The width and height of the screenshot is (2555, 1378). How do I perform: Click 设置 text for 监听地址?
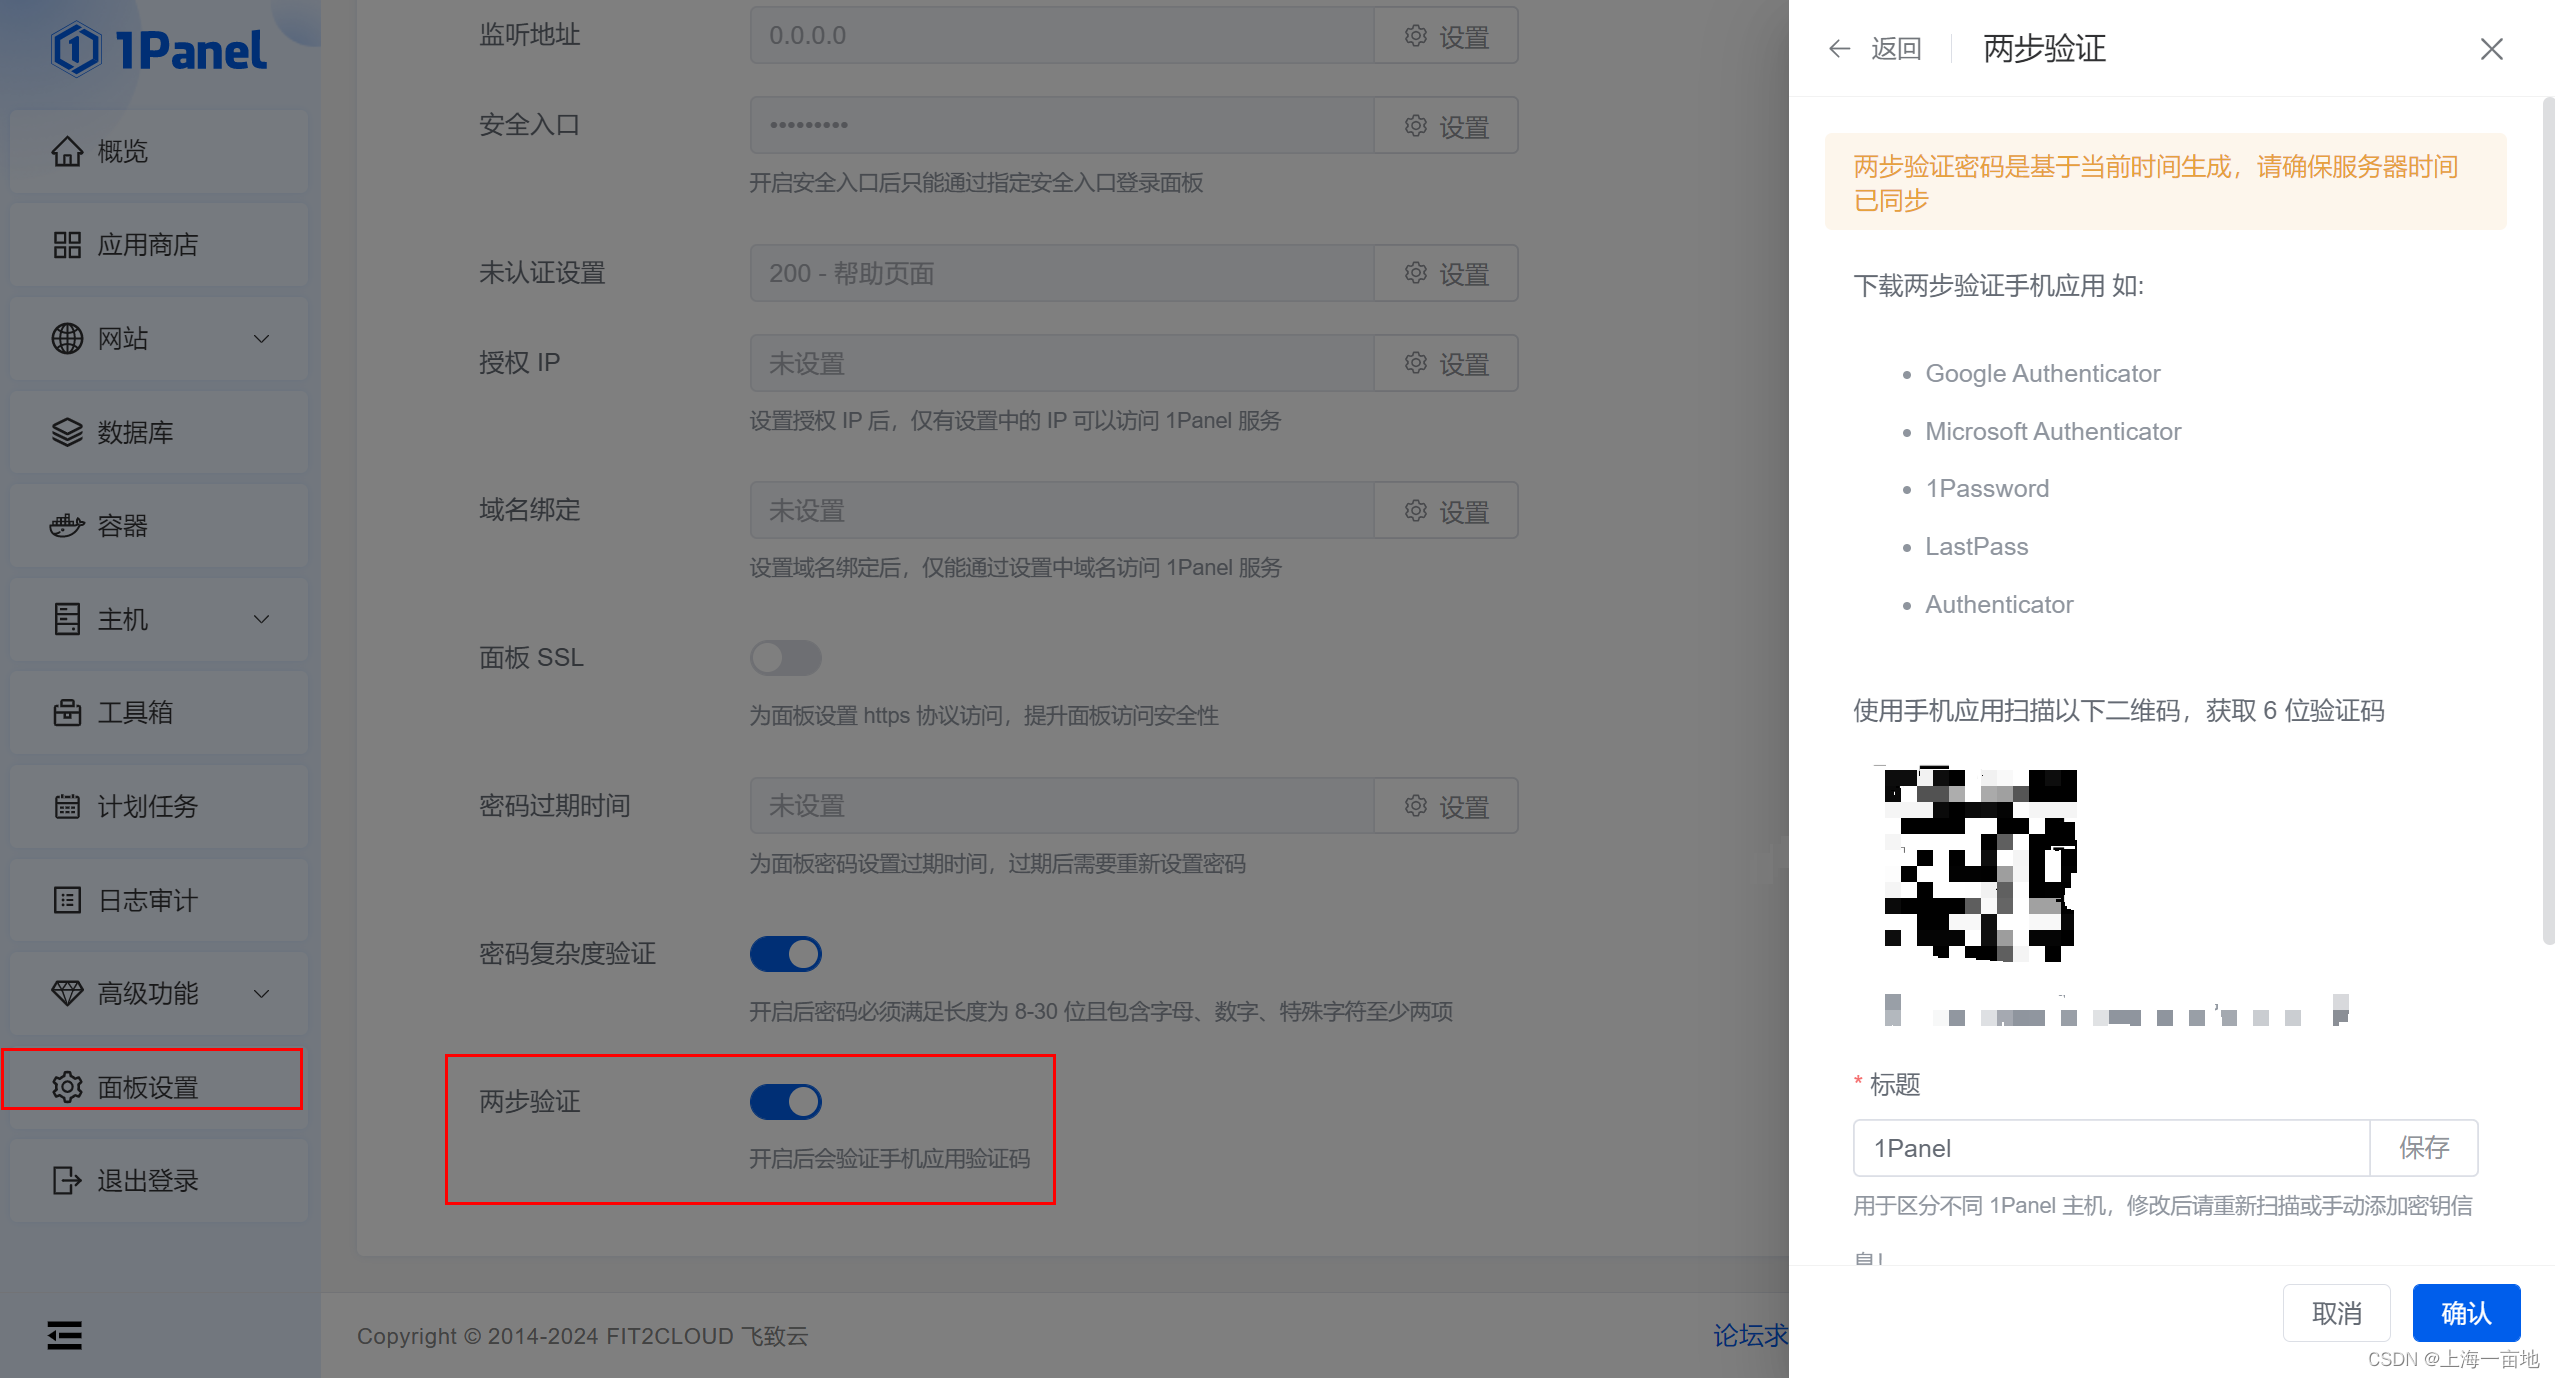pos(1464,37)
